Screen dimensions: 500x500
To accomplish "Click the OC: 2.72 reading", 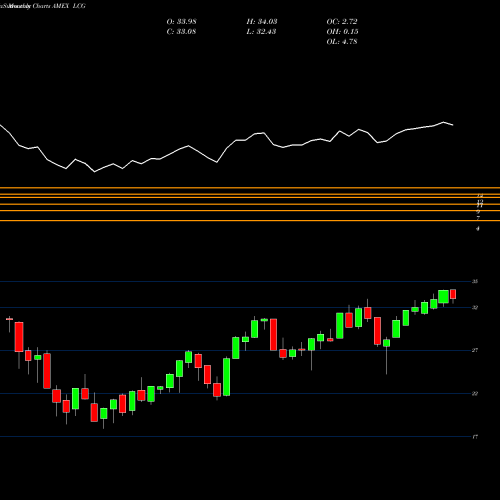I will 342,22.
